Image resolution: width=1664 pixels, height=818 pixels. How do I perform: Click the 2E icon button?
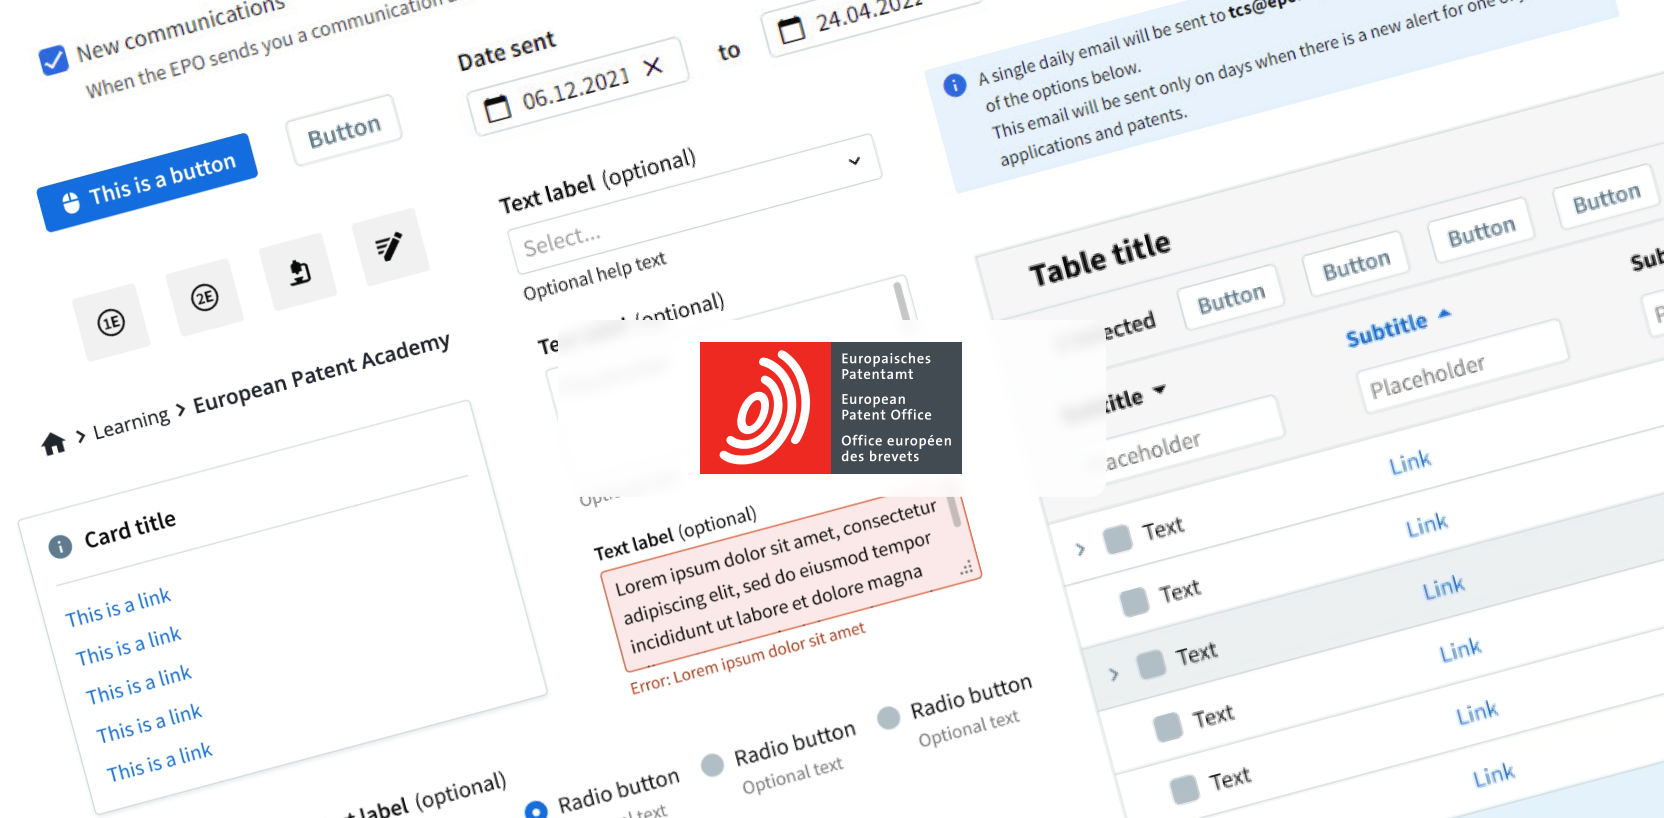pyautogui.click(x=204, y=297)
